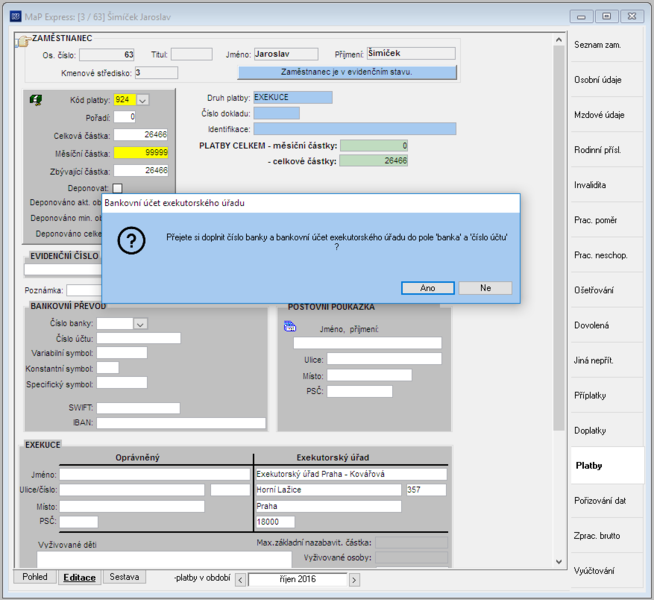Click the blue postal order icon
The width and height of the screenshot is (654, 600).
[x=290, y=326]
